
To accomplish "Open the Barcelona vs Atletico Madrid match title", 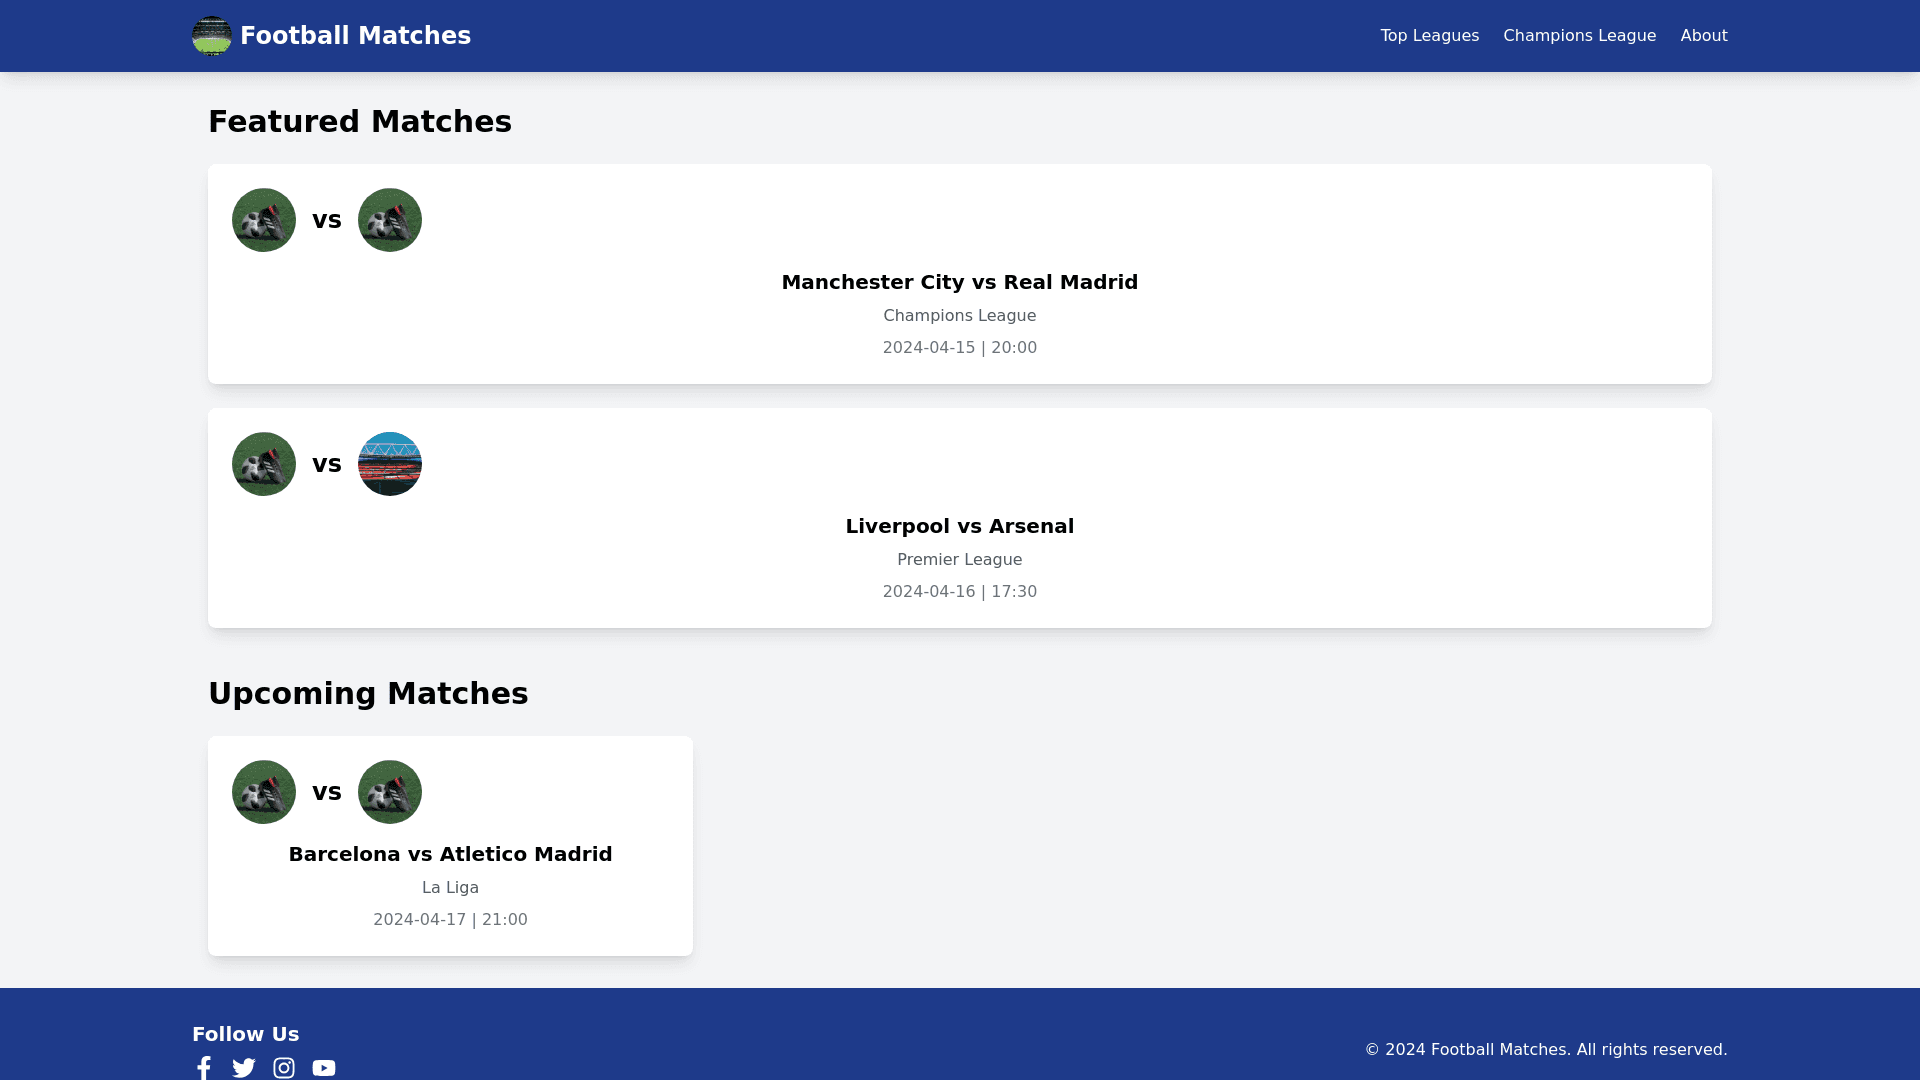I will [x=450, y=854].
